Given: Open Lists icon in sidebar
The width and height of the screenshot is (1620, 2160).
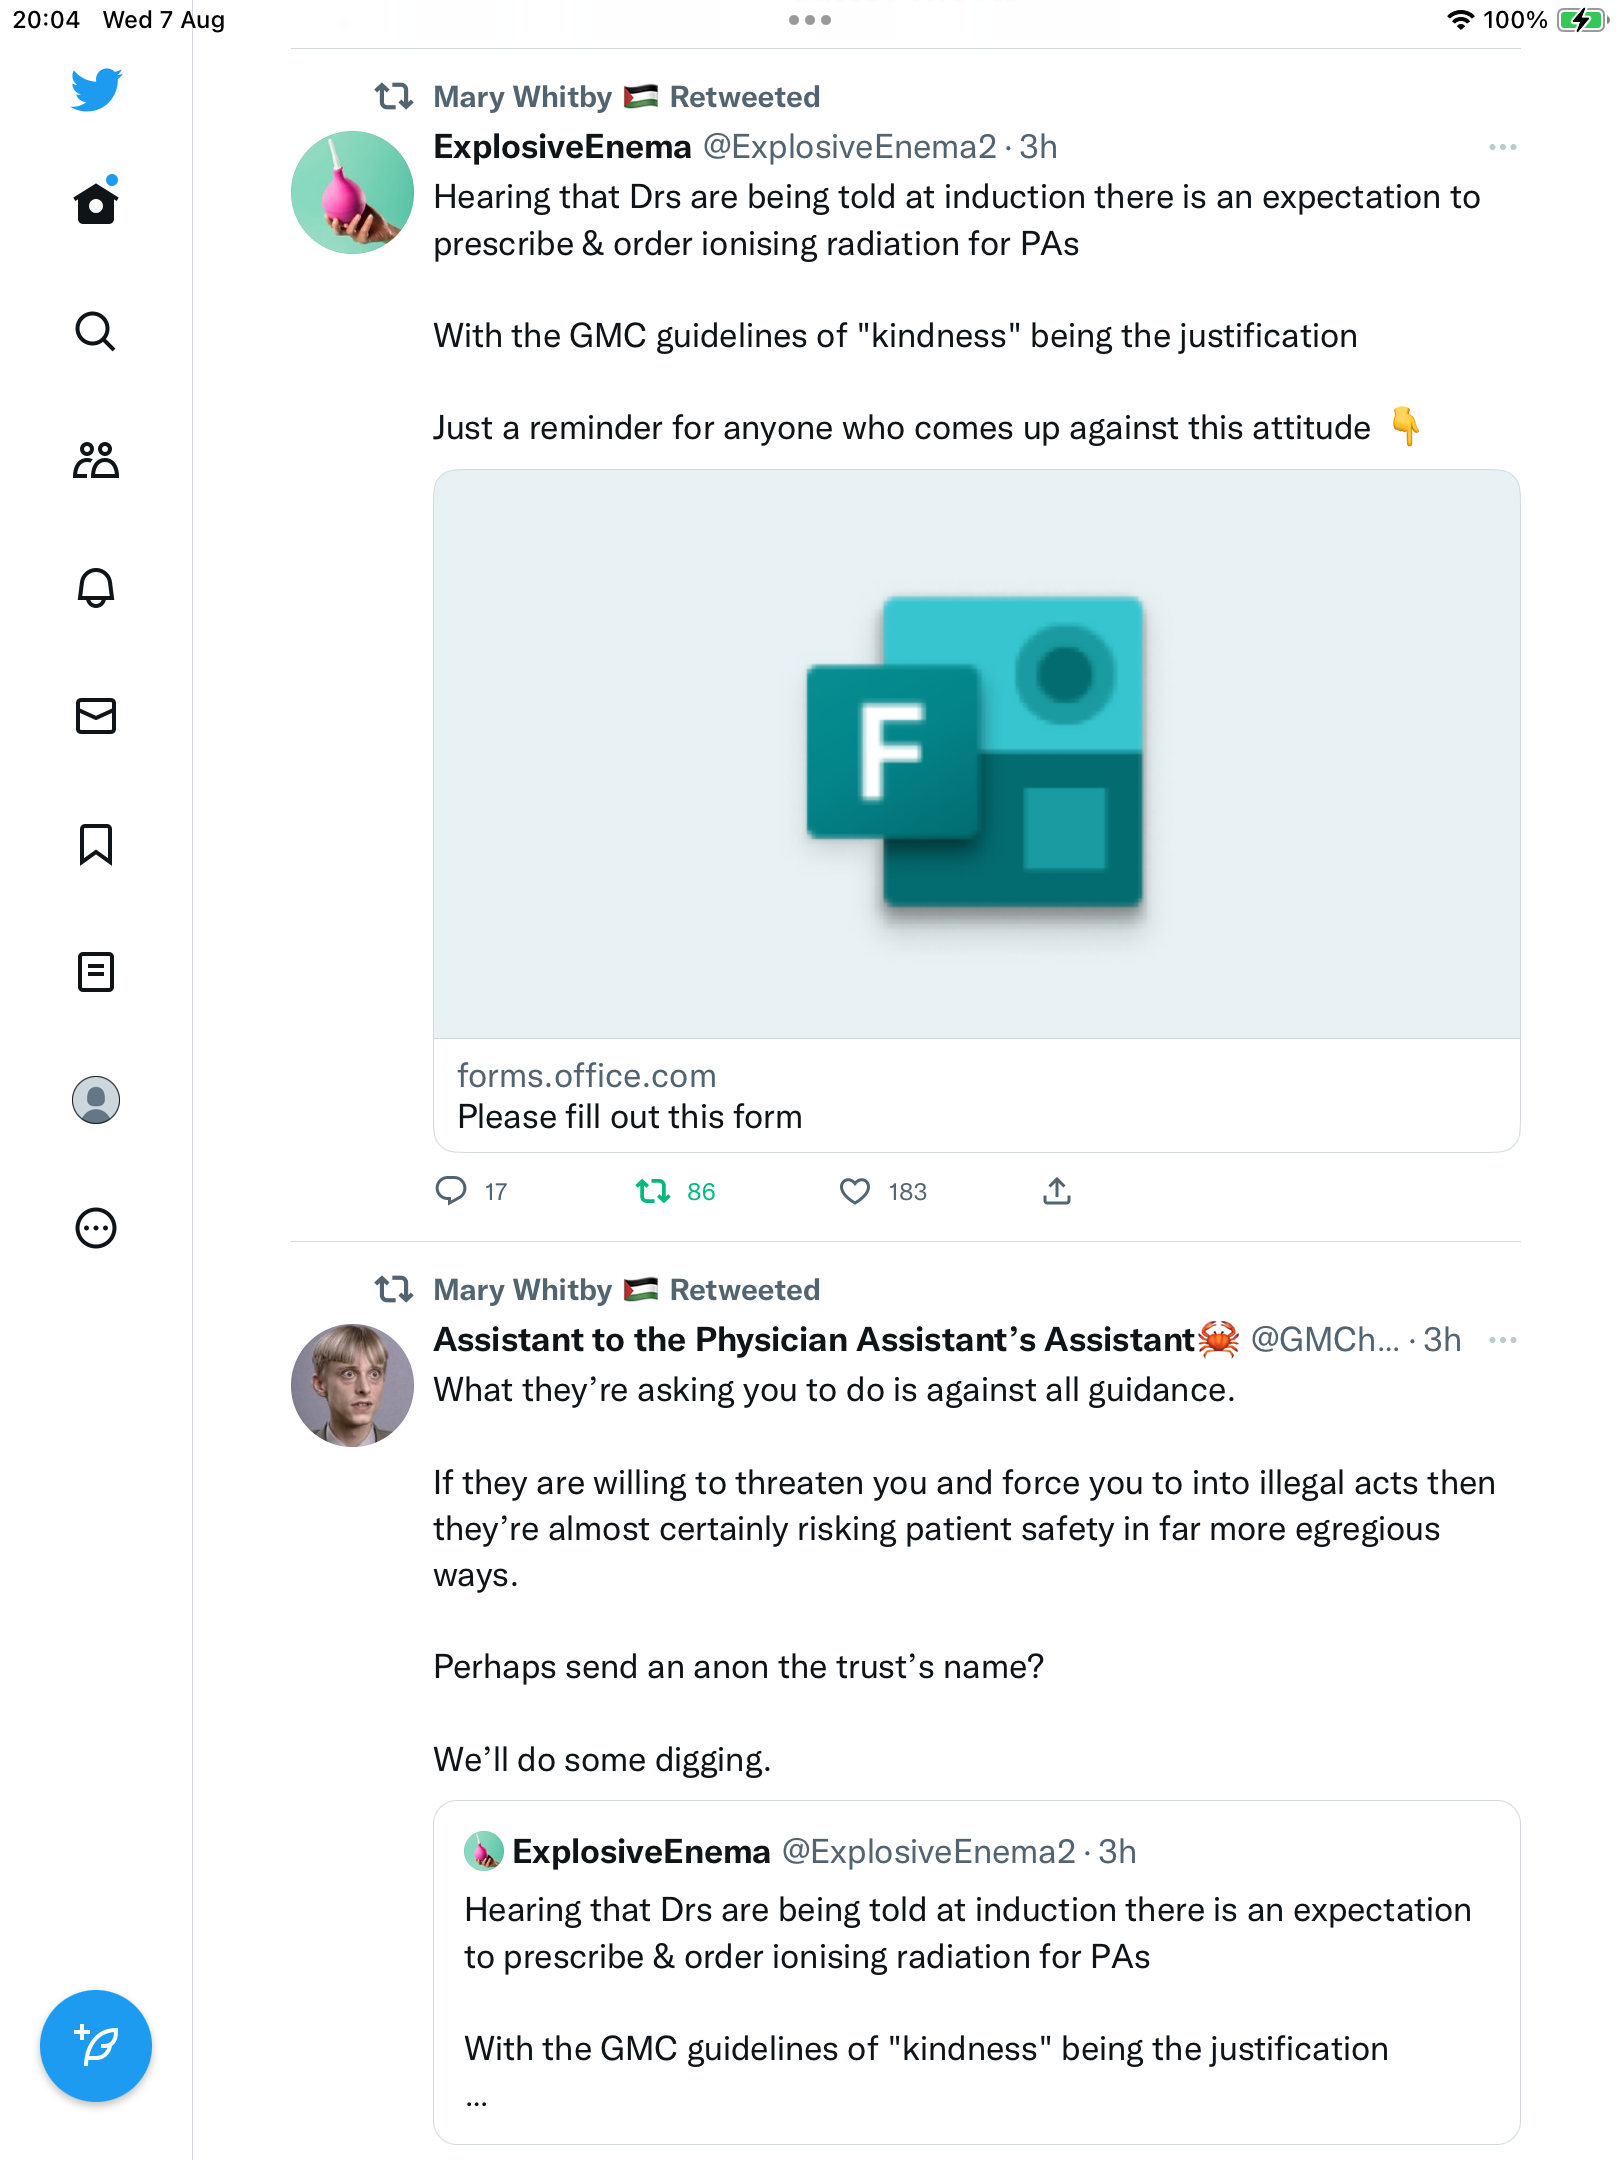Looking at the screenshot, I should pyautogui.click(x=96, y=972).
